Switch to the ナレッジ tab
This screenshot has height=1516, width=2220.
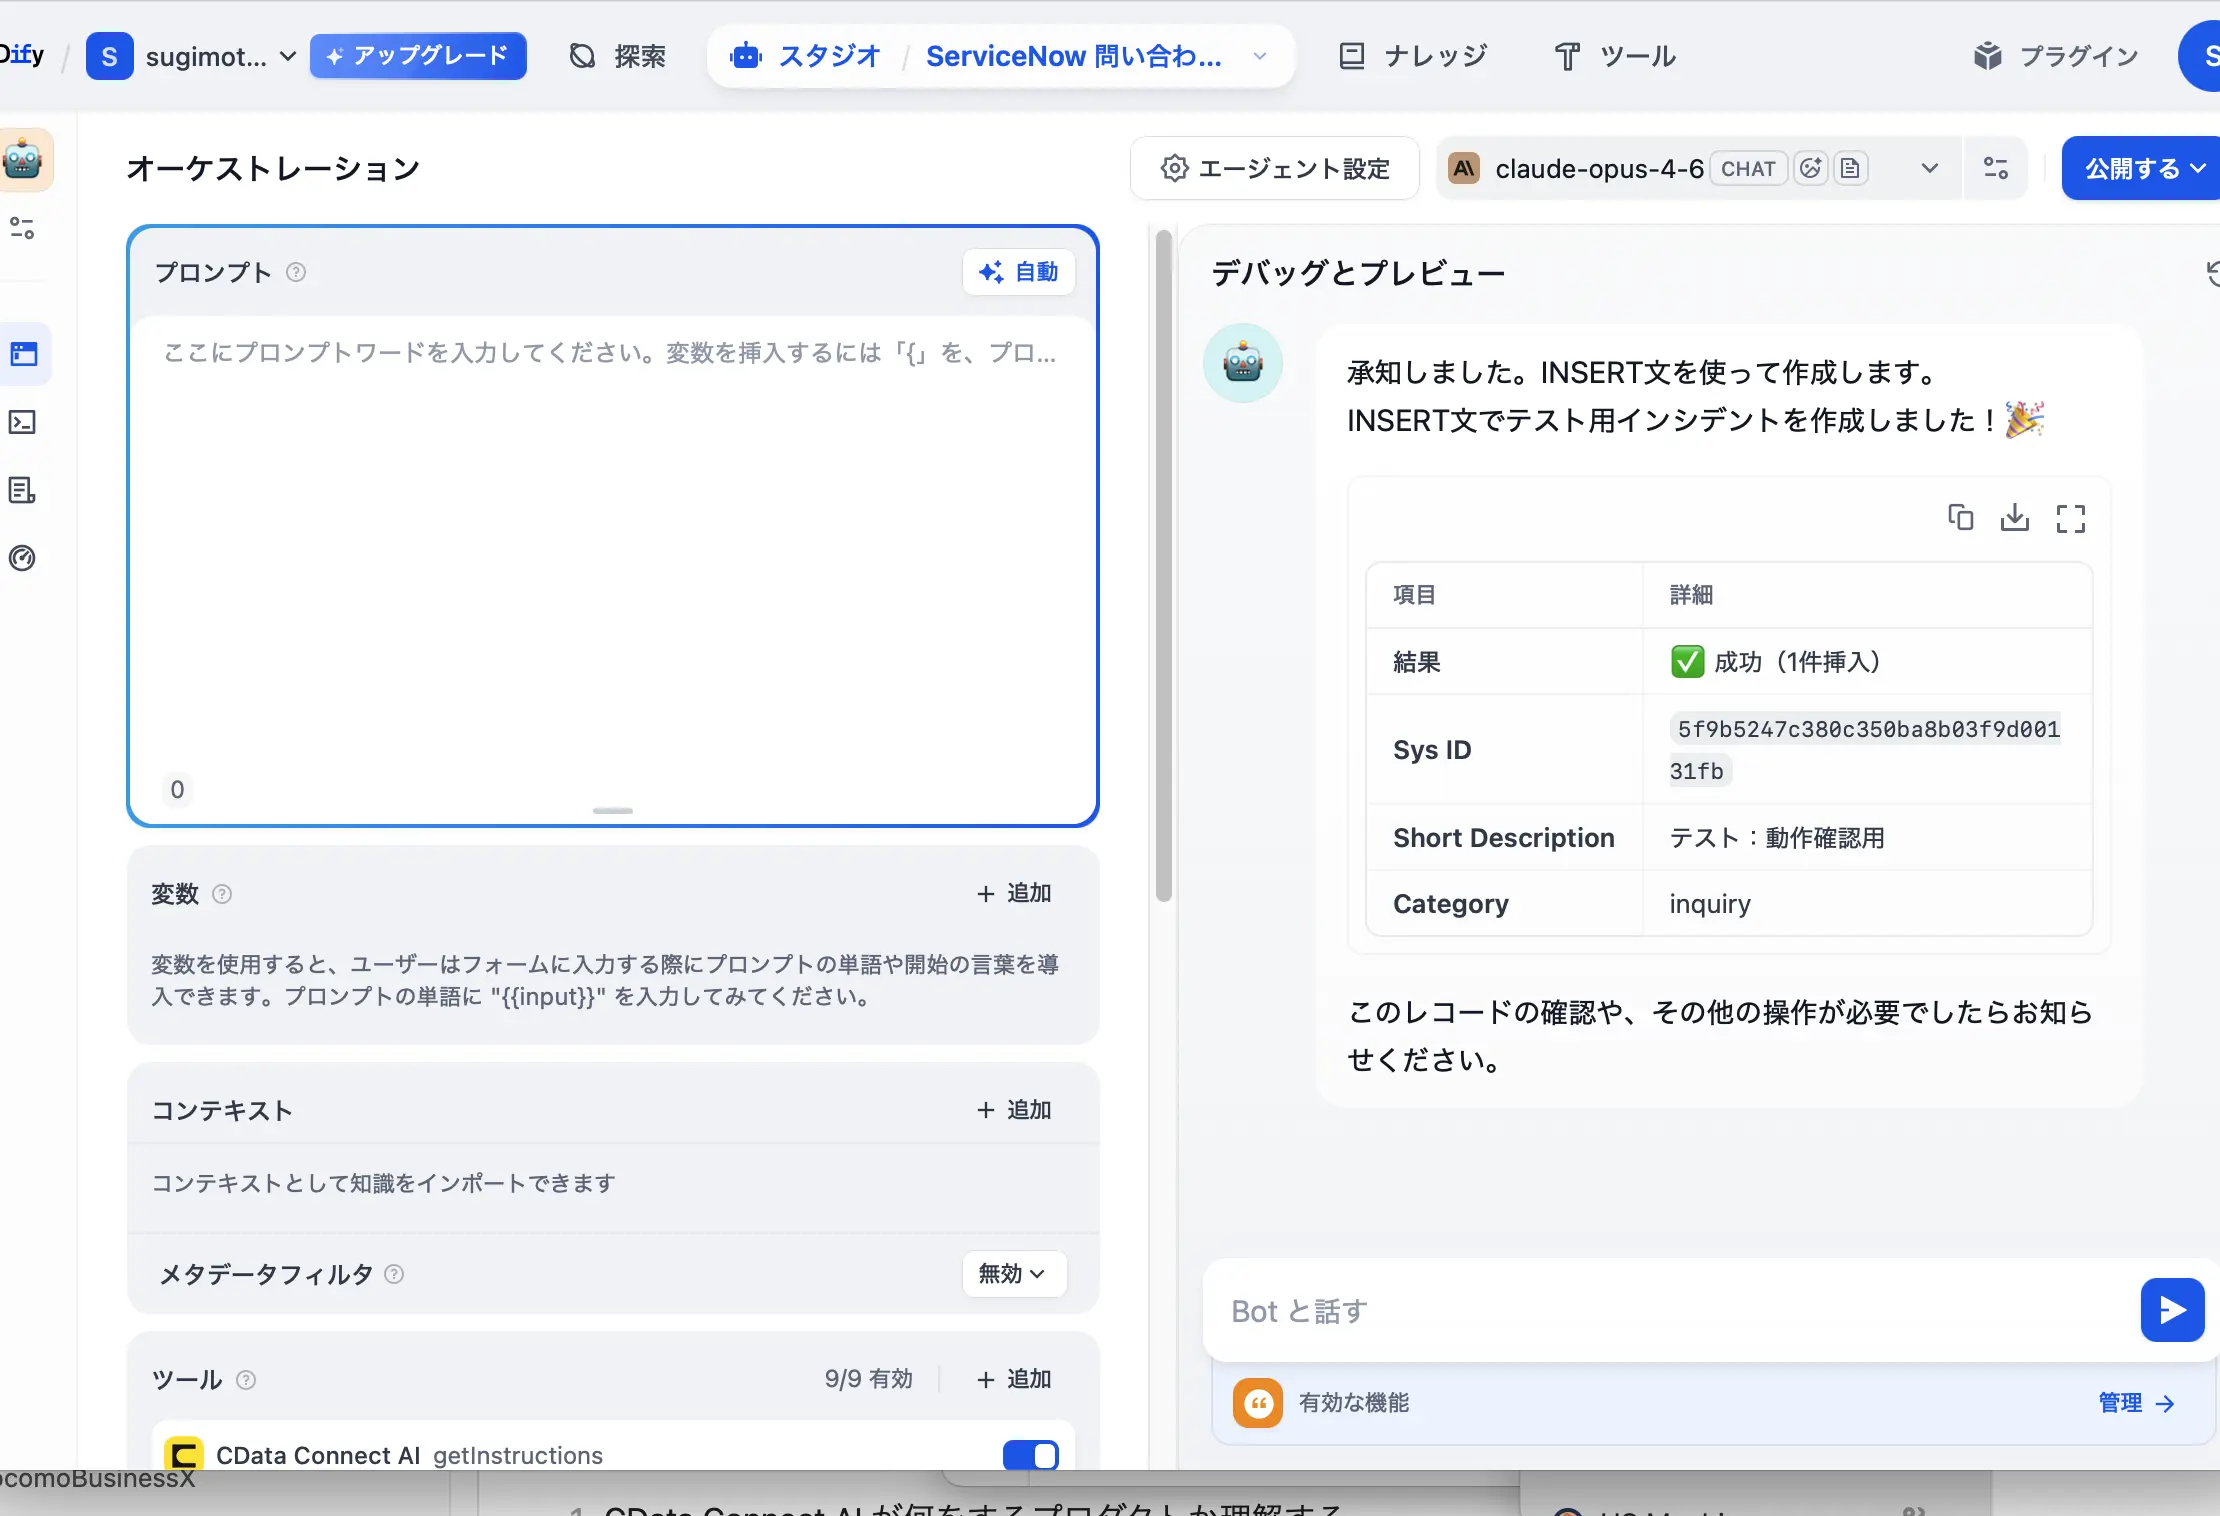(x=1414, y=56)
